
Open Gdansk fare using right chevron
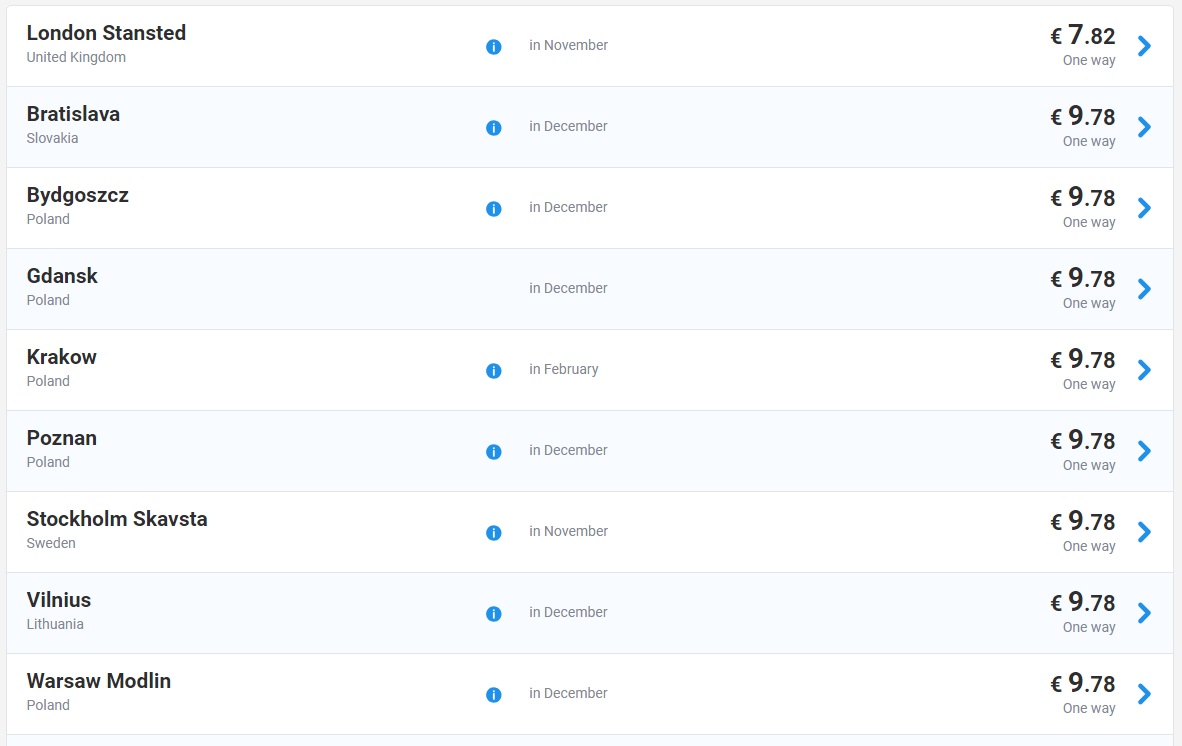pos(1145,289)
